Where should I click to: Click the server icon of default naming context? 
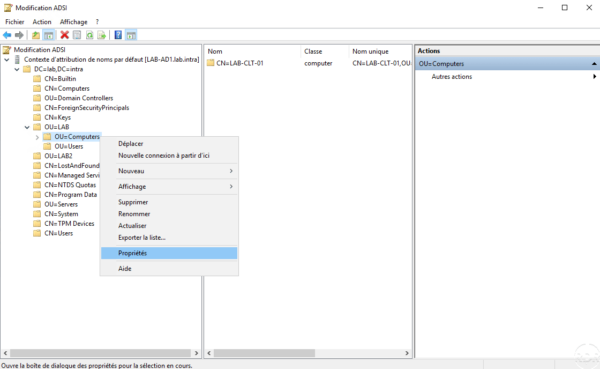[17, 59]
